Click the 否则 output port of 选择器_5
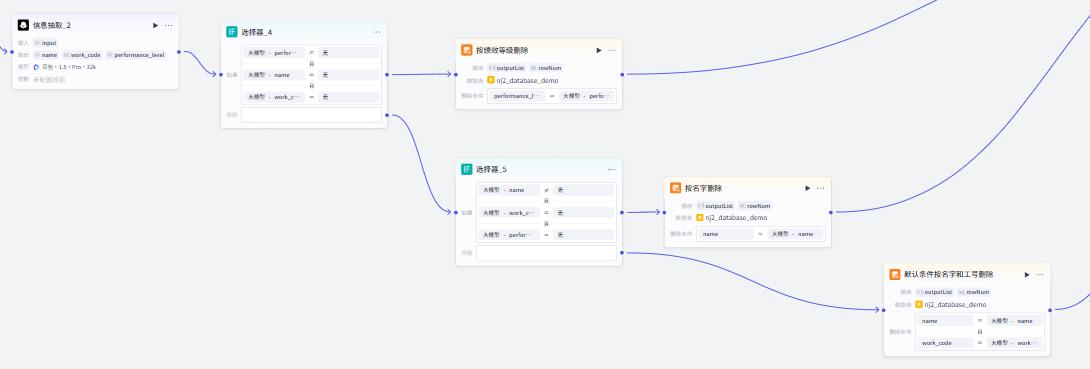 tap(621, 253)
